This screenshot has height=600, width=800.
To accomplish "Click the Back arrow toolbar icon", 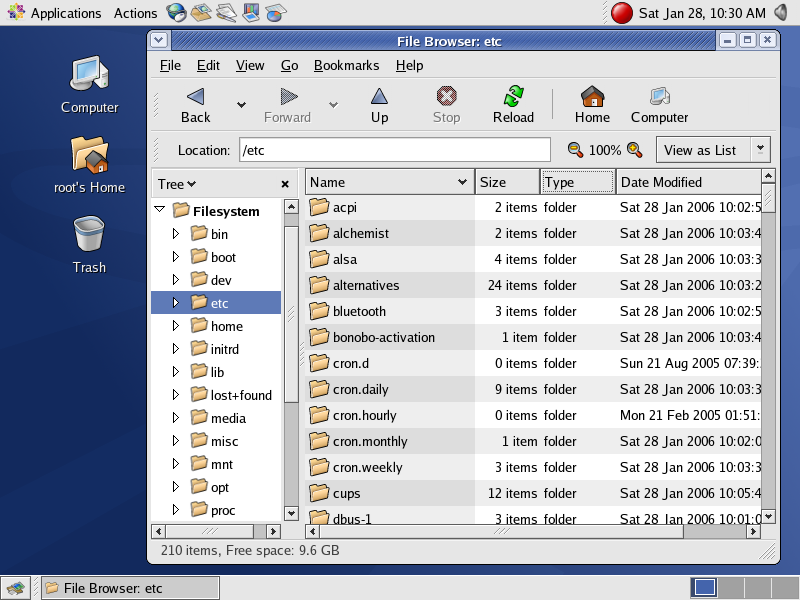I will coord(195,97).
